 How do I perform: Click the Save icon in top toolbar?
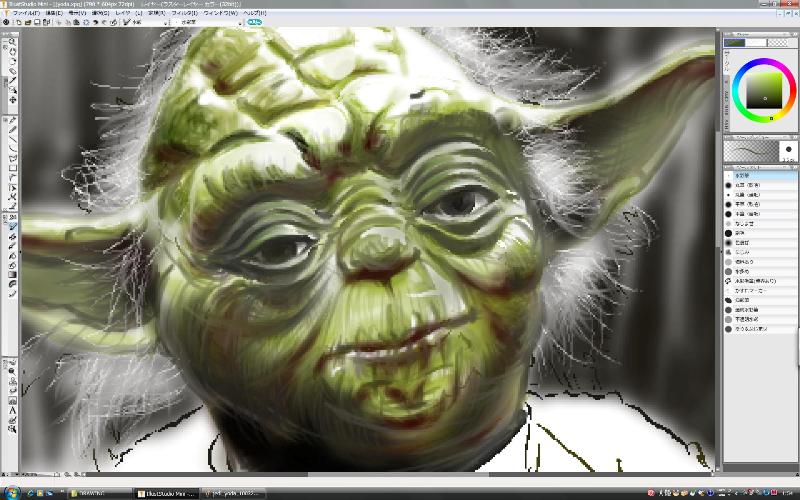tap(37, 22)
